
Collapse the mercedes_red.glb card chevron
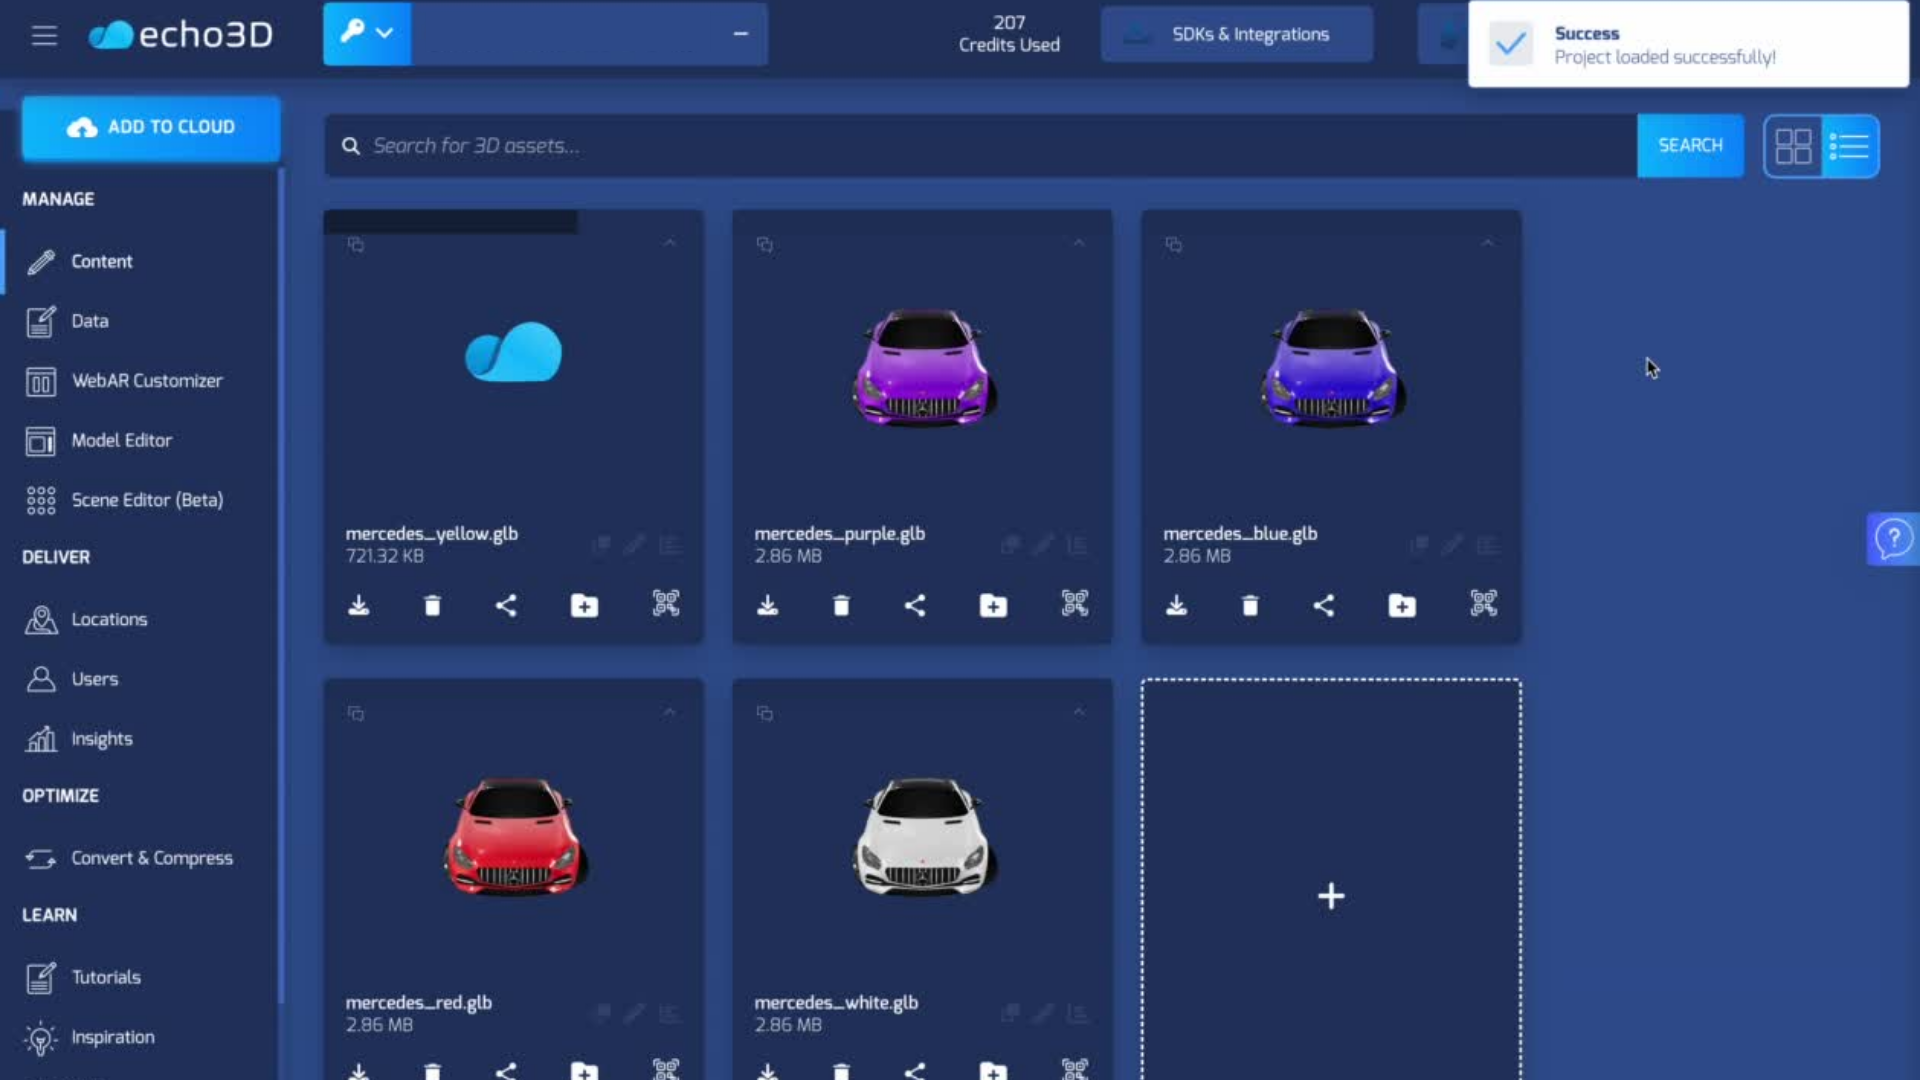click(669, 712)
